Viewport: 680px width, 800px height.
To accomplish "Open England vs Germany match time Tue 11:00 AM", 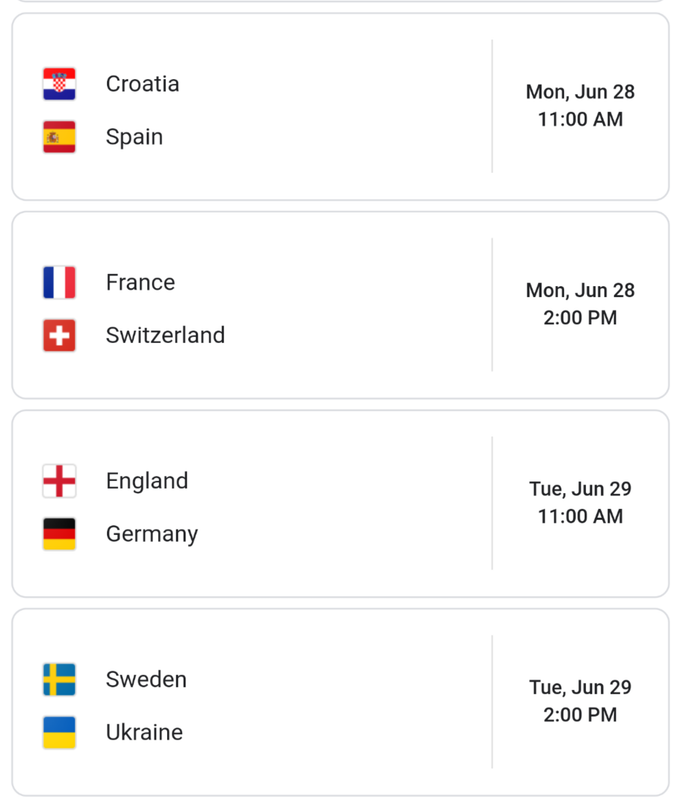I will [x=581, y=503].
